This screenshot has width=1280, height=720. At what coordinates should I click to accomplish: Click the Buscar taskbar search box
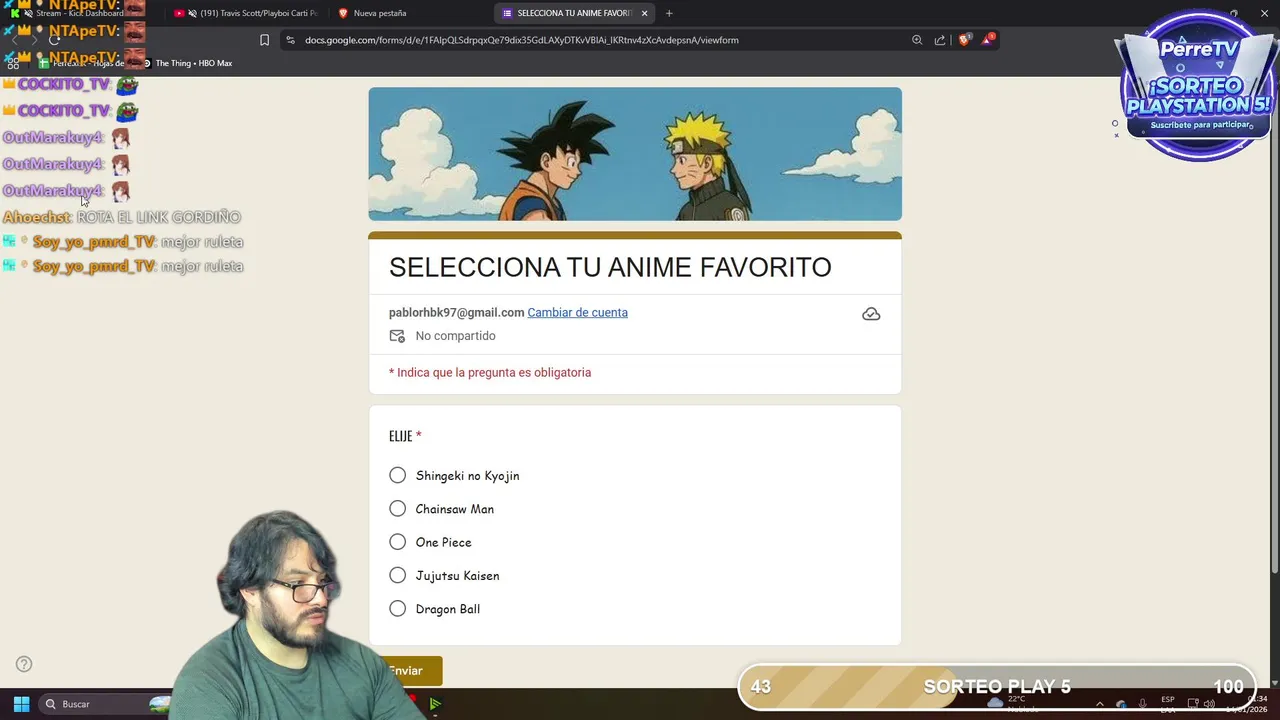(105, 704)
